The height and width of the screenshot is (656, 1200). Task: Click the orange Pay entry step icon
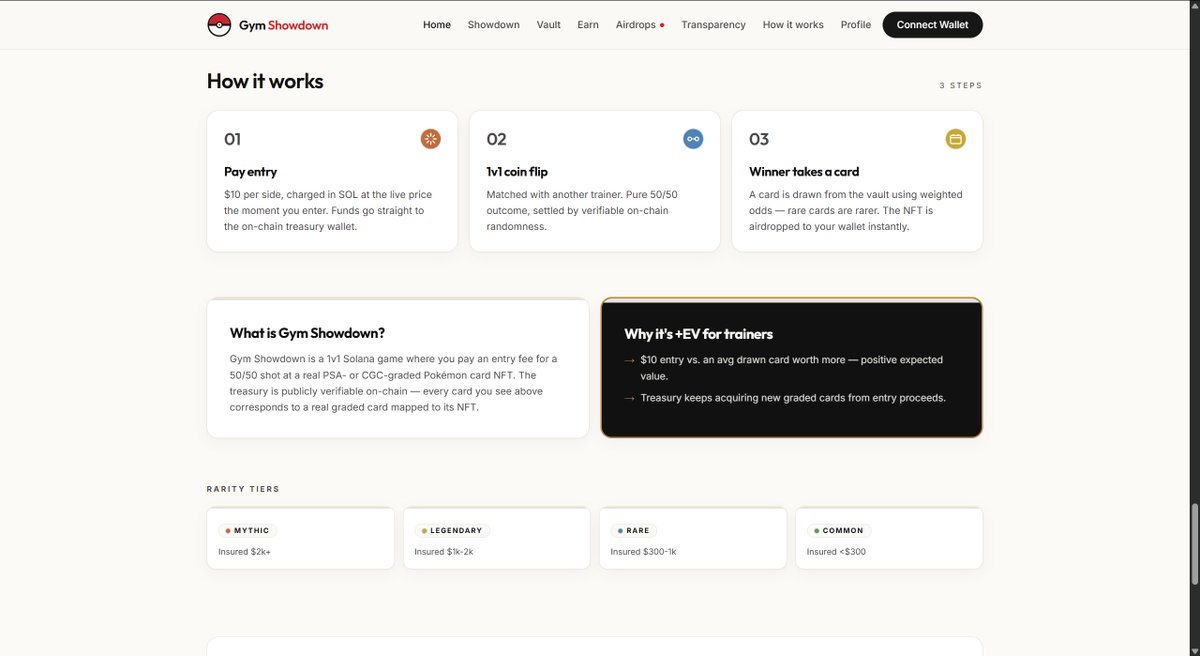430,139
